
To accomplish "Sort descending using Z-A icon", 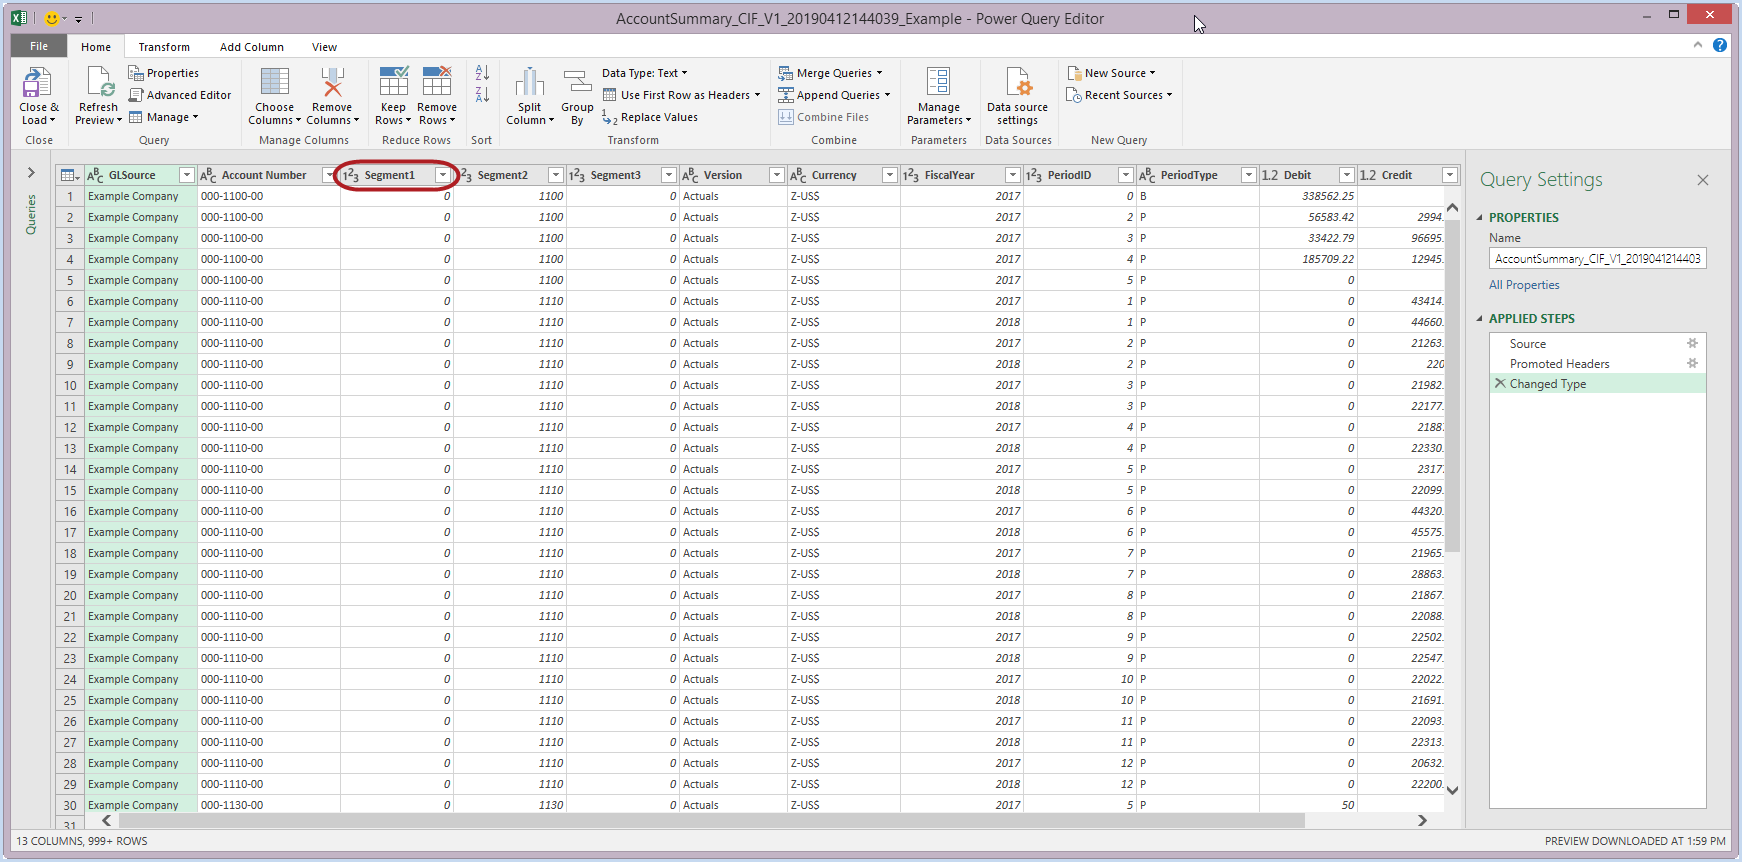I will pos(482,95).
